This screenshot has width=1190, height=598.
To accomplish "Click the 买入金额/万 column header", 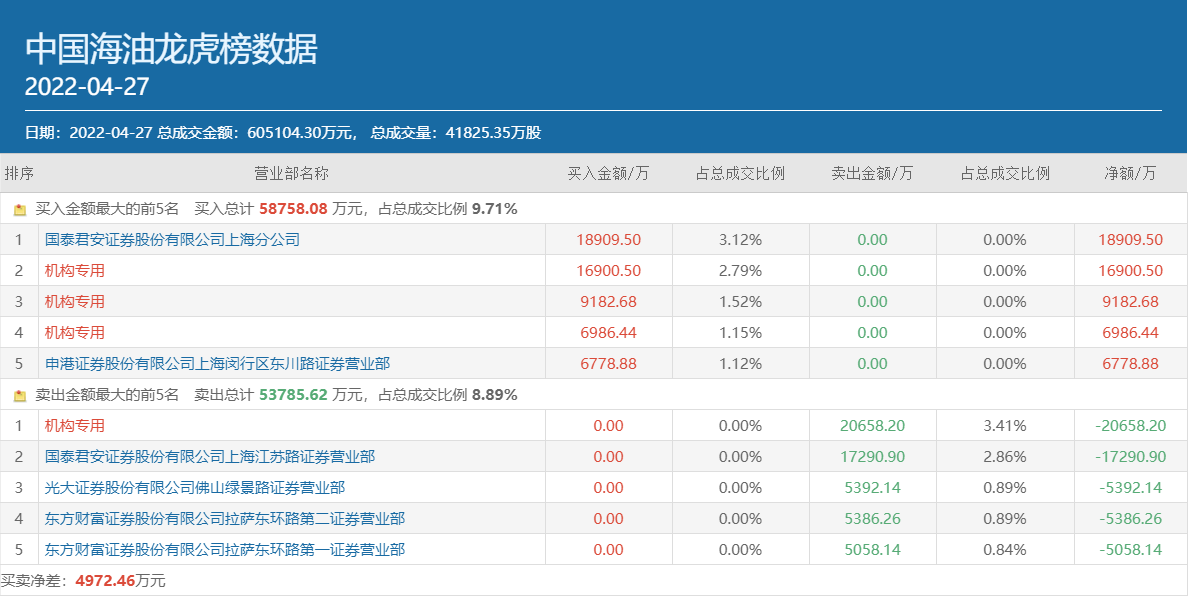I will (x=608, y=173).
